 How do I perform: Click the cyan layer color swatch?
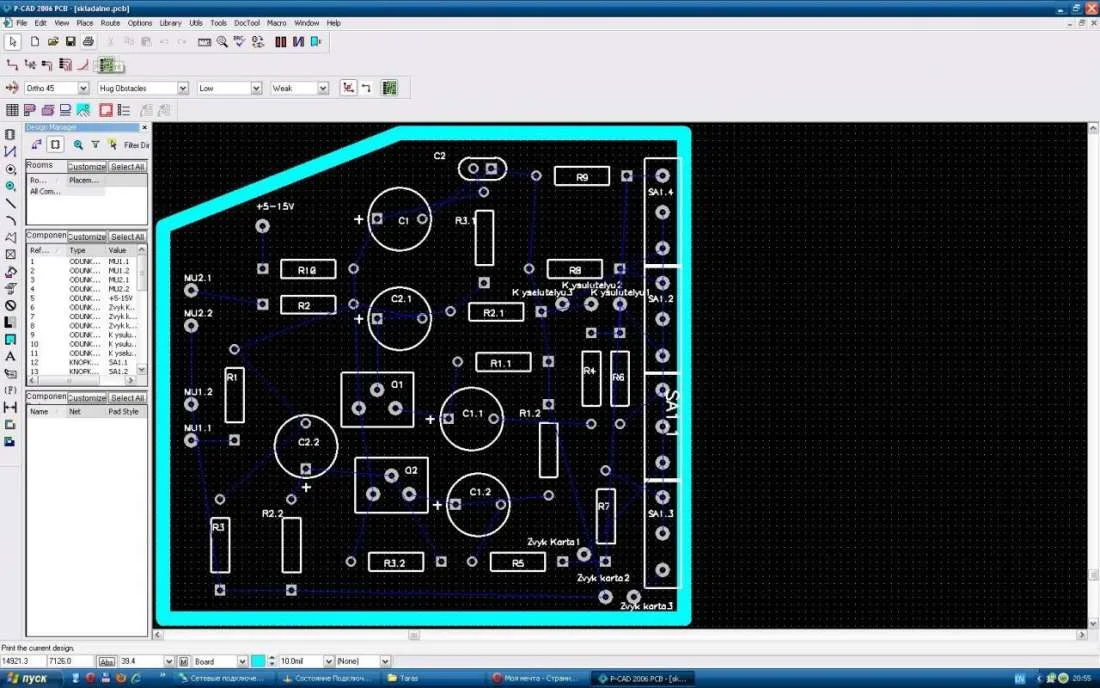click(x=258, y=661)
